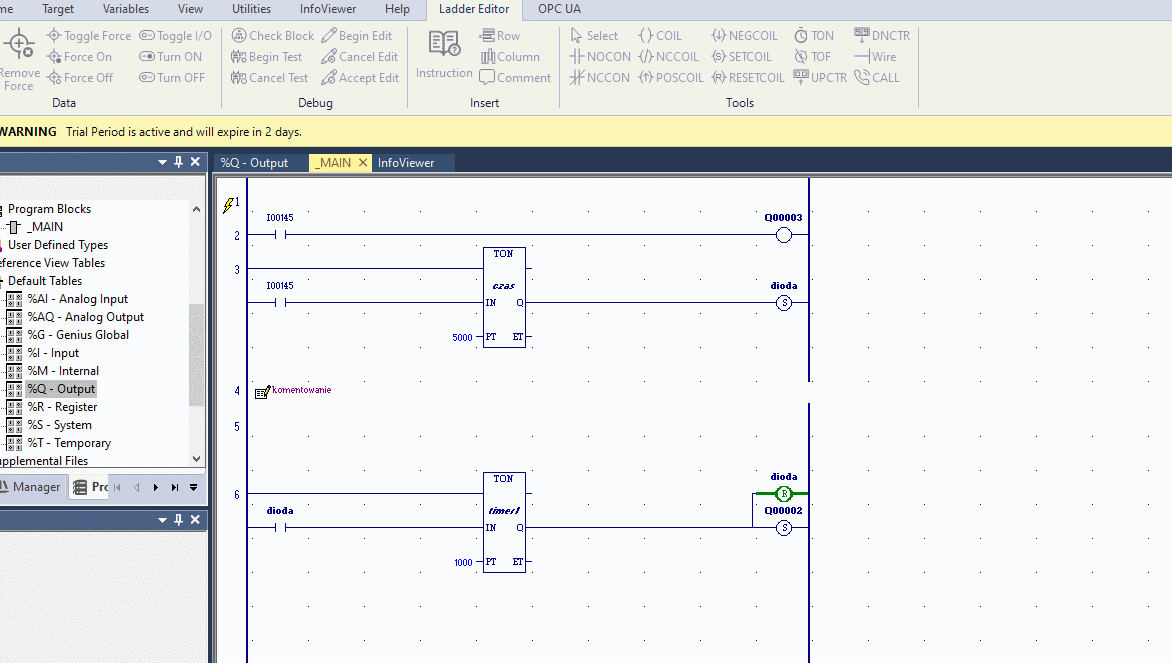Image resolution: width=1172 pixels, height=663 pixels.
Task: Switch to the InfoViewer editor tab
Action: click(406, 163)
